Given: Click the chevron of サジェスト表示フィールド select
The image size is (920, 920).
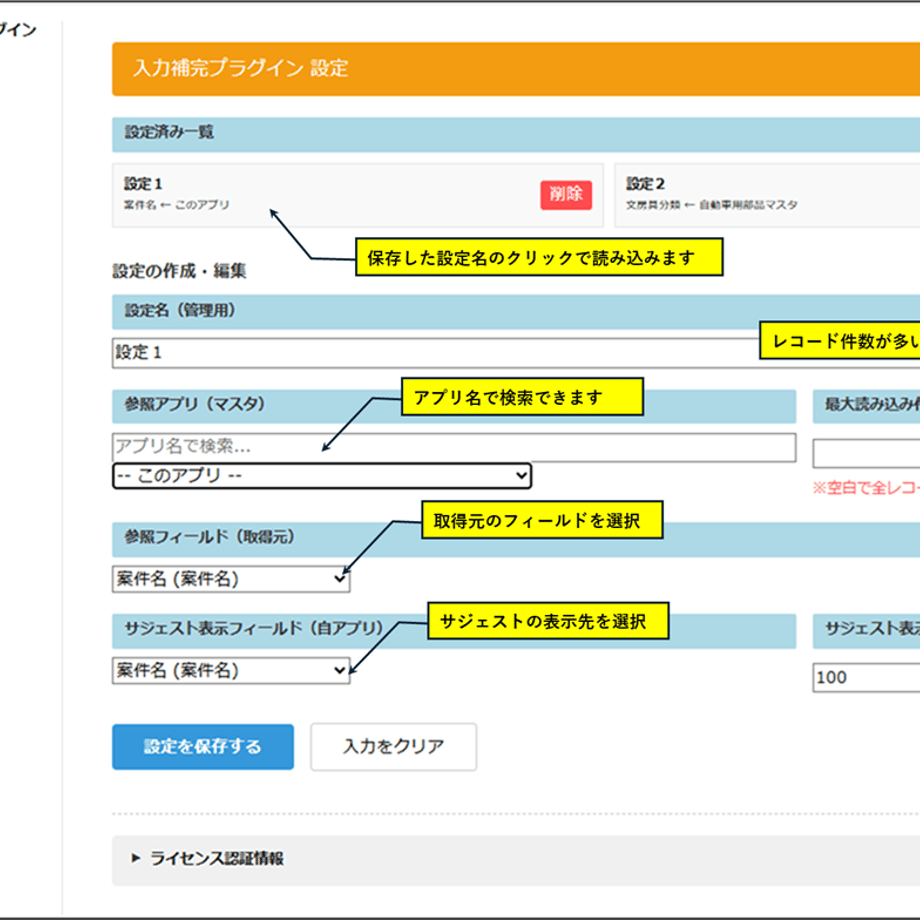Looking at the screenshot, I should pos(340,671).
